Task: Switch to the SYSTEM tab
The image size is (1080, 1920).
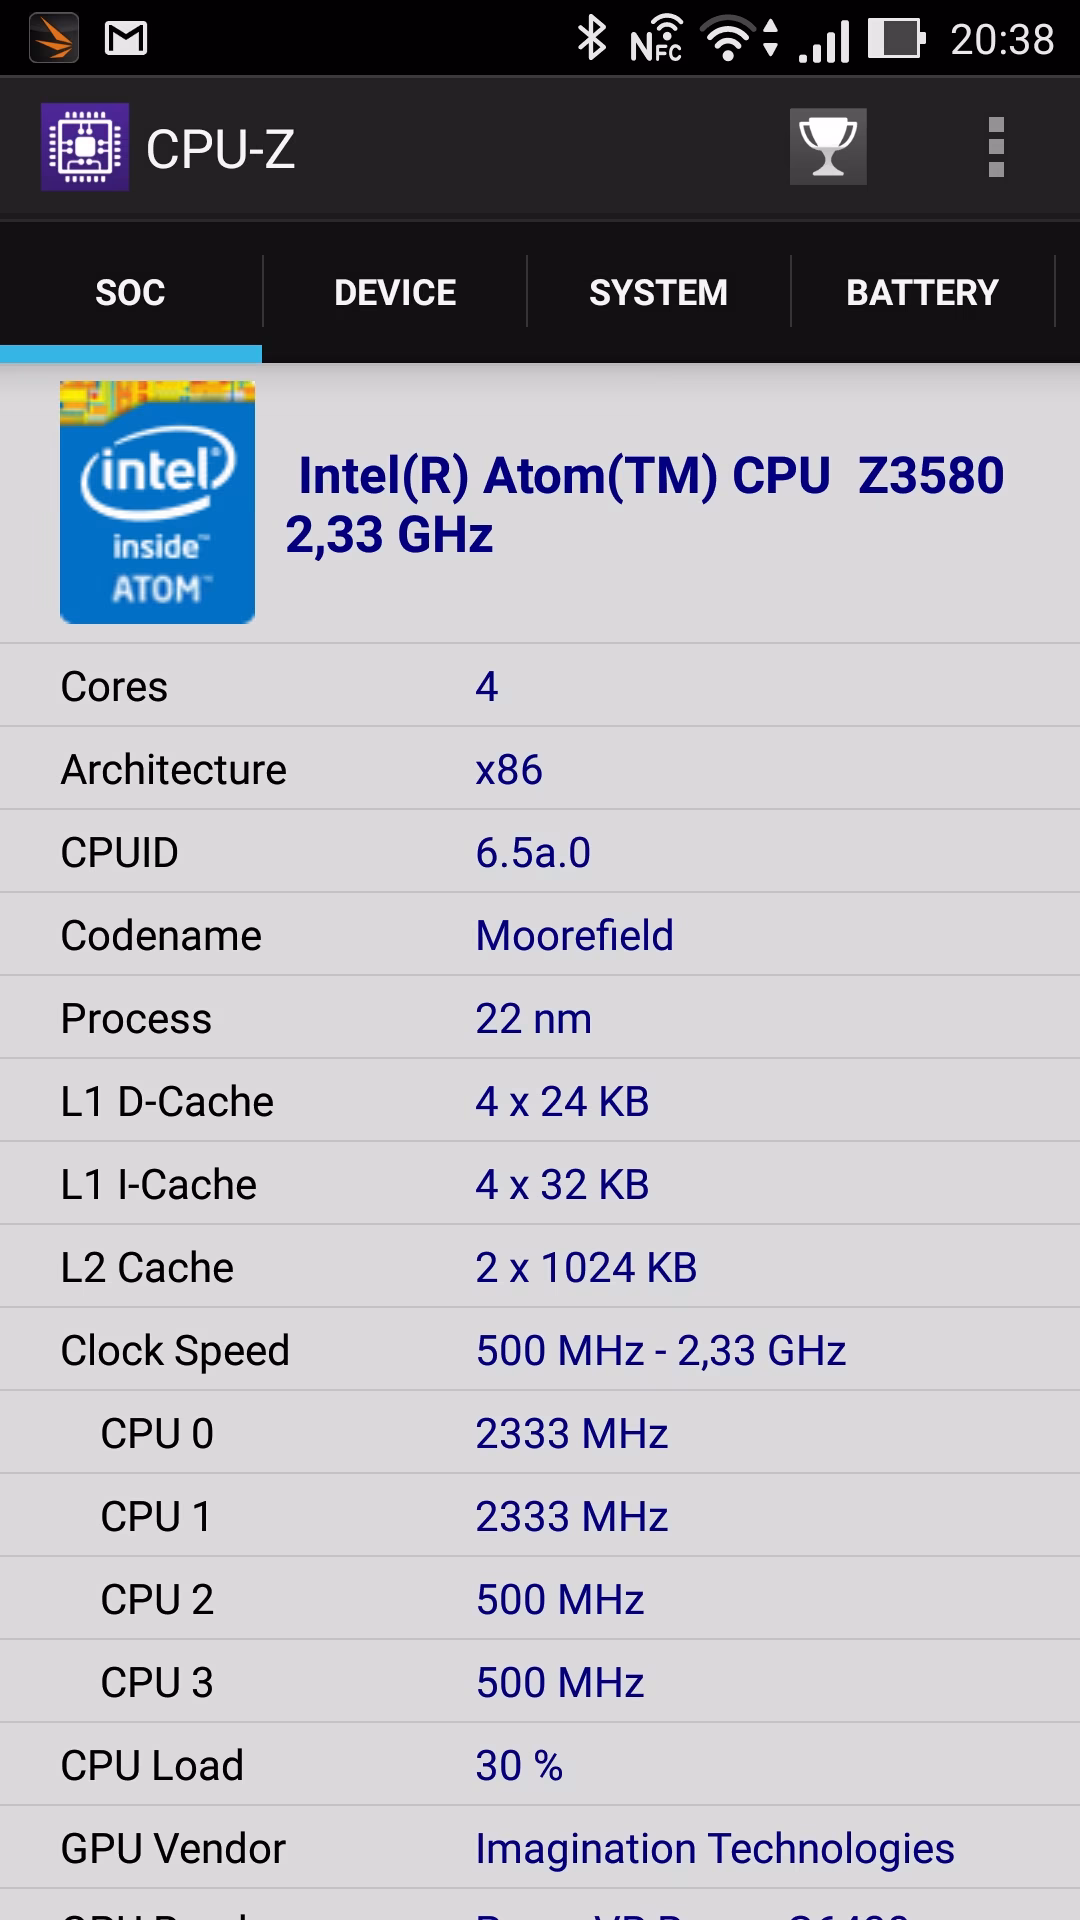Action: click(658, 292)
